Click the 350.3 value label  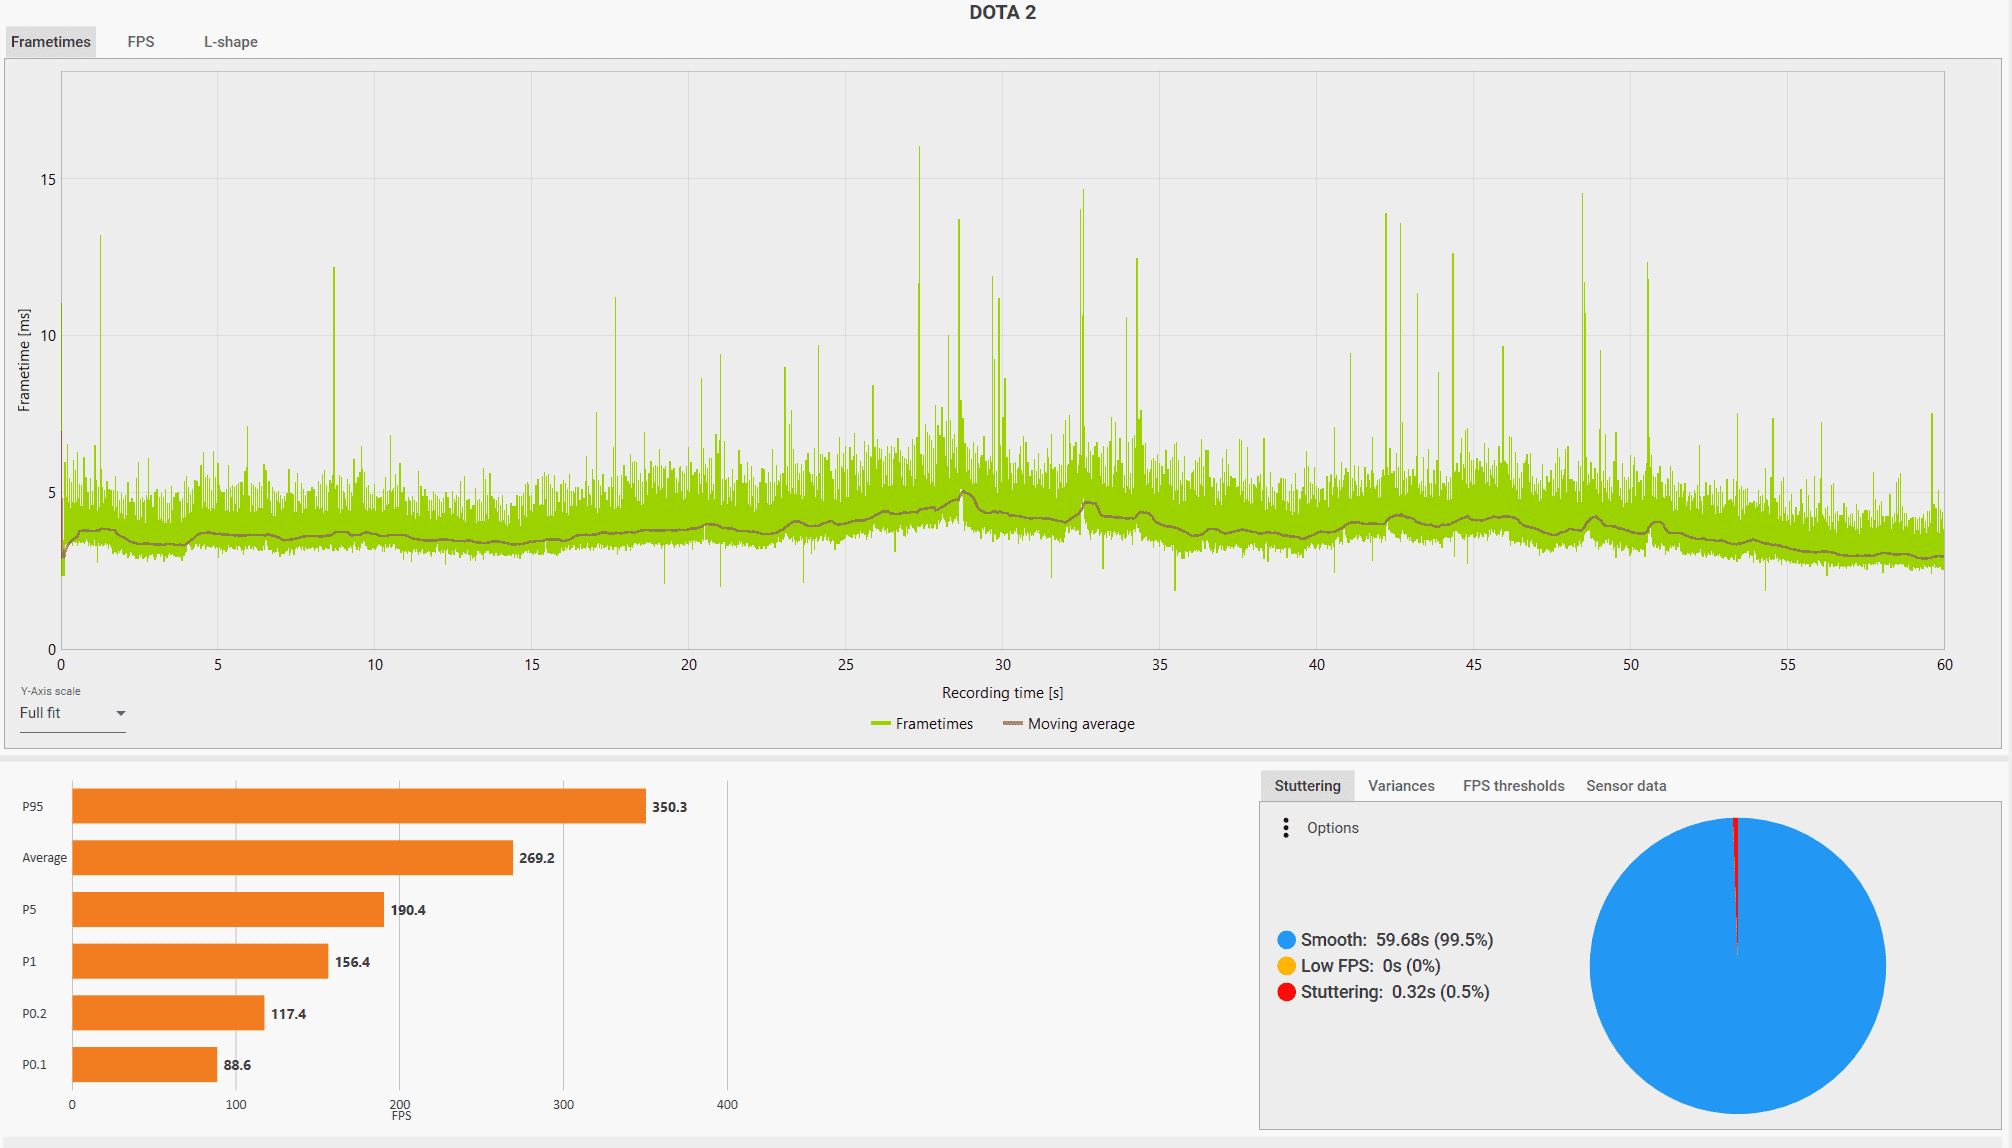(670, 807)
